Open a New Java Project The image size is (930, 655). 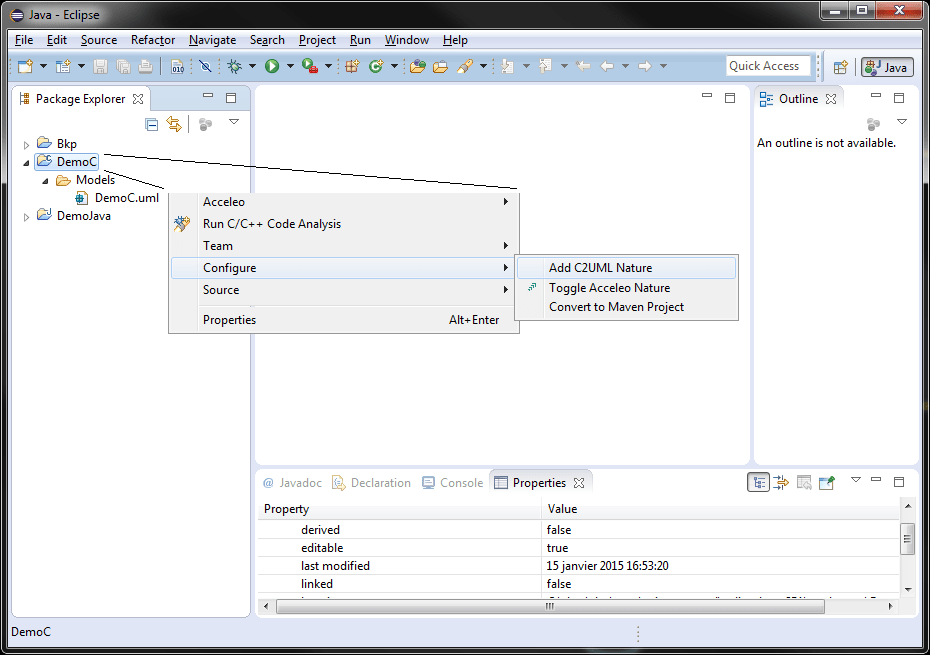(62, 65)
